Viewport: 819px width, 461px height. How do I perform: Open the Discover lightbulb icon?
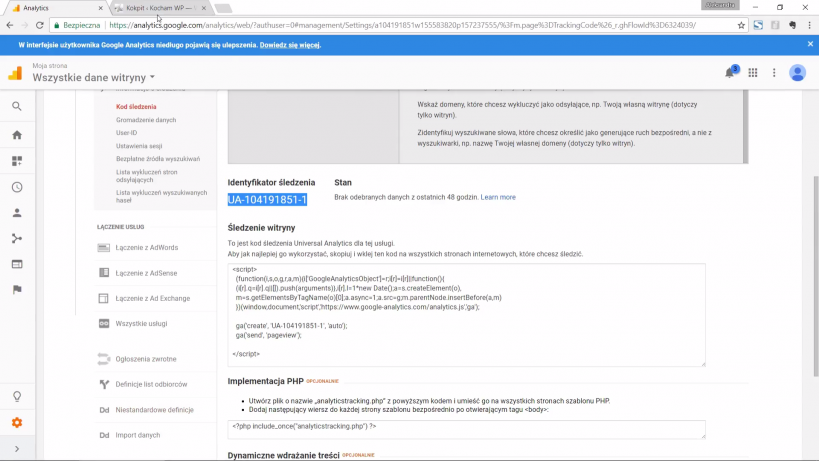(17, 397)
